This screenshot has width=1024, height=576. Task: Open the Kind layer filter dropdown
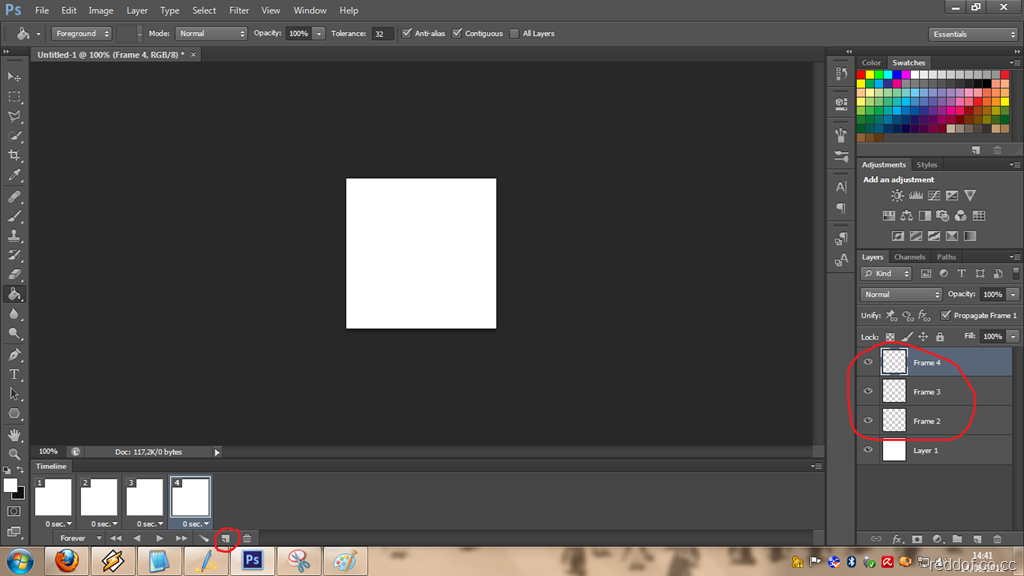886,274
